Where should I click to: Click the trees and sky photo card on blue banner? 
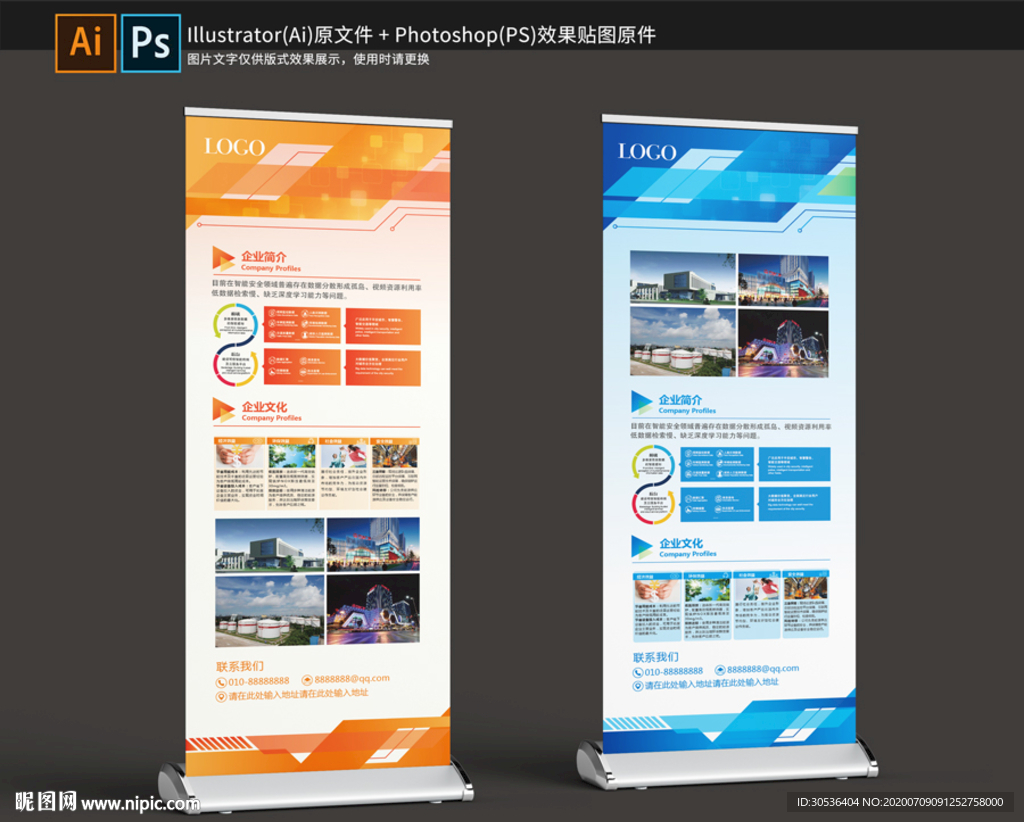pos(707,606)
